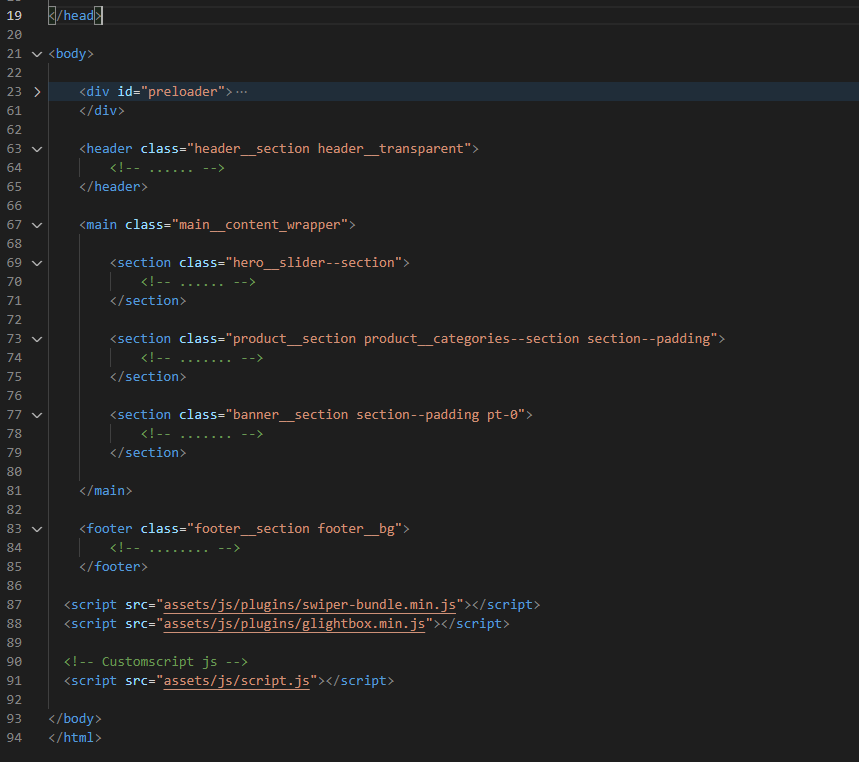Click "banner__section section--padding pt-0" class value
859x762 pixels.
[375, 415]
